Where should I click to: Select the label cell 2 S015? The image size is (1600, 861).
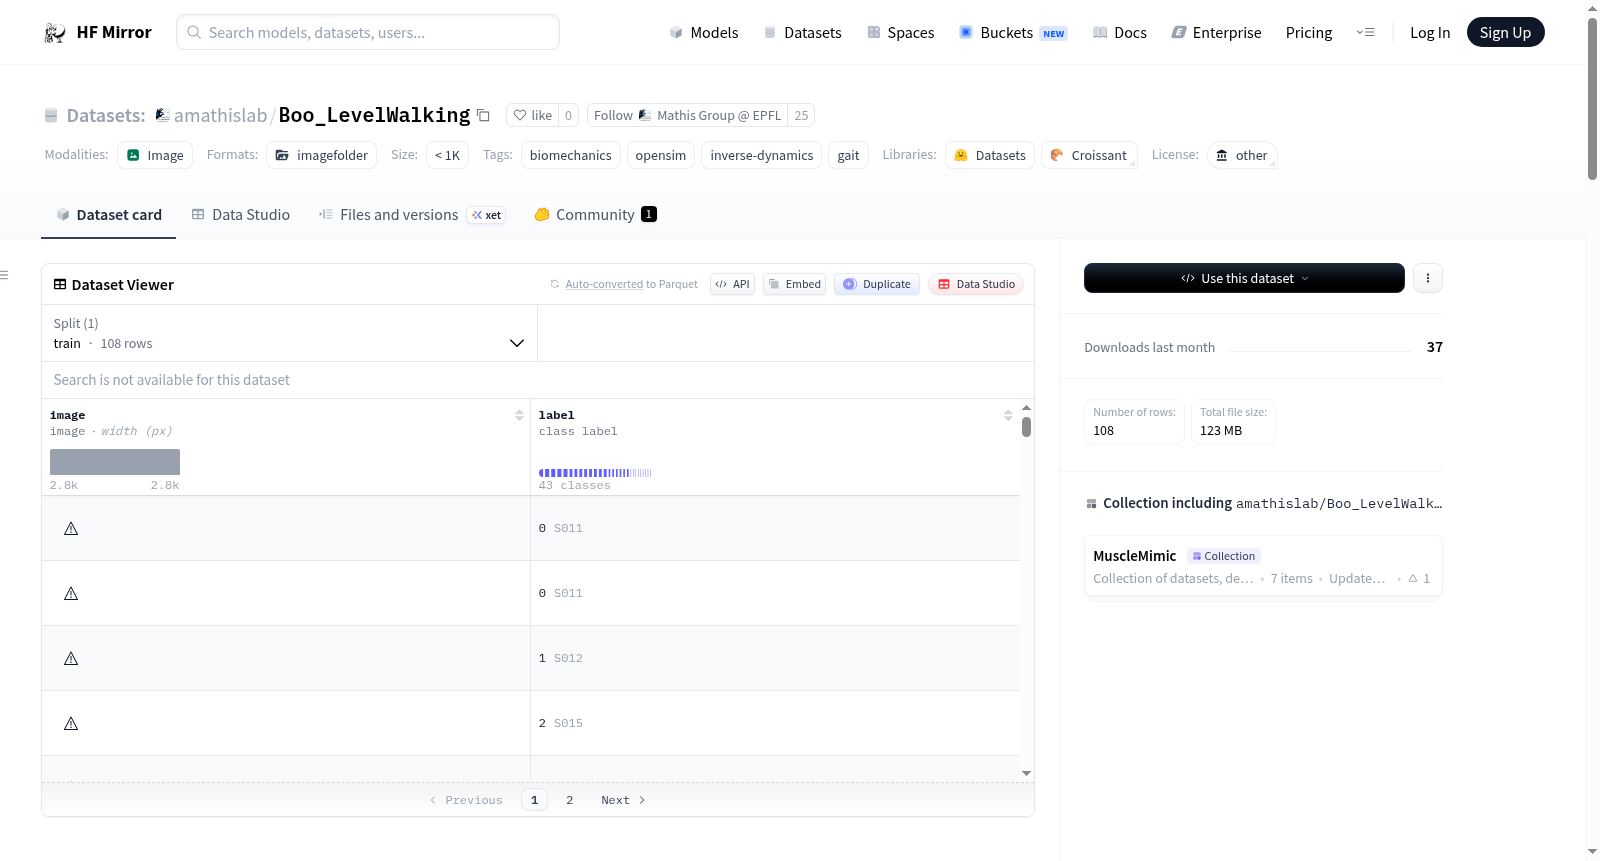774,723
